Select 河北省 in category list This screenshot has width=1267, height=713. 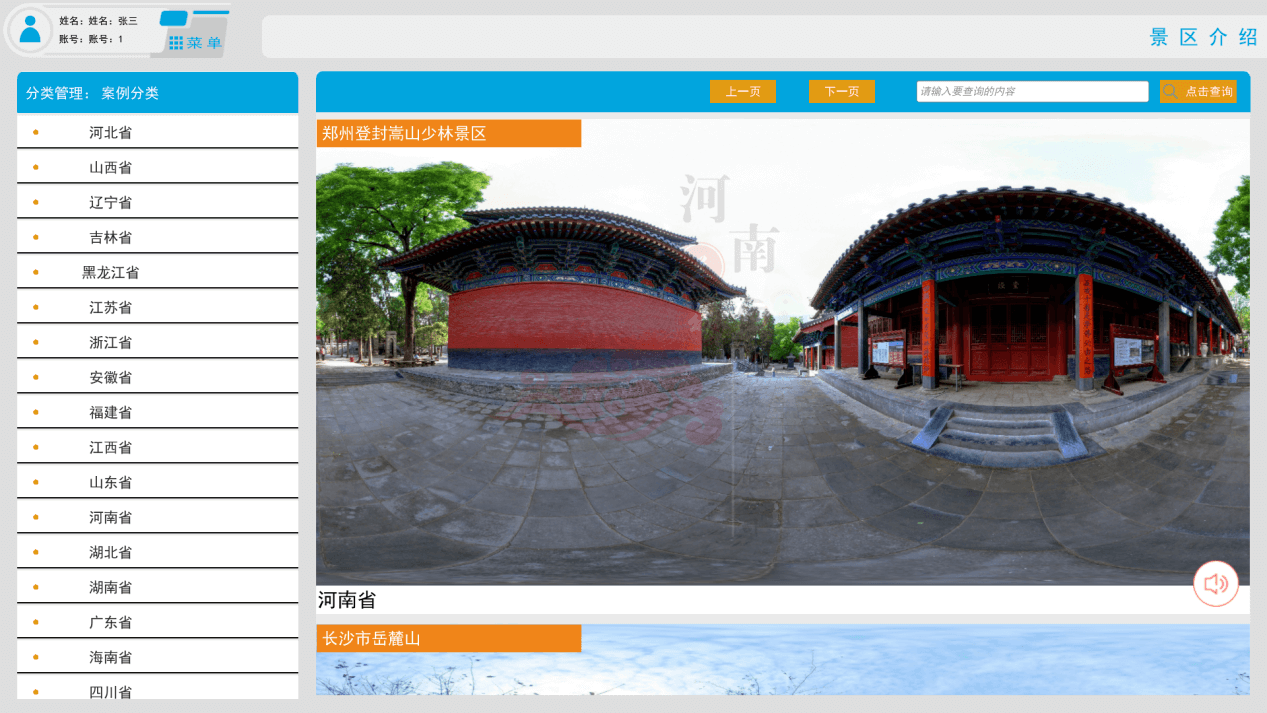click(110, 133)
